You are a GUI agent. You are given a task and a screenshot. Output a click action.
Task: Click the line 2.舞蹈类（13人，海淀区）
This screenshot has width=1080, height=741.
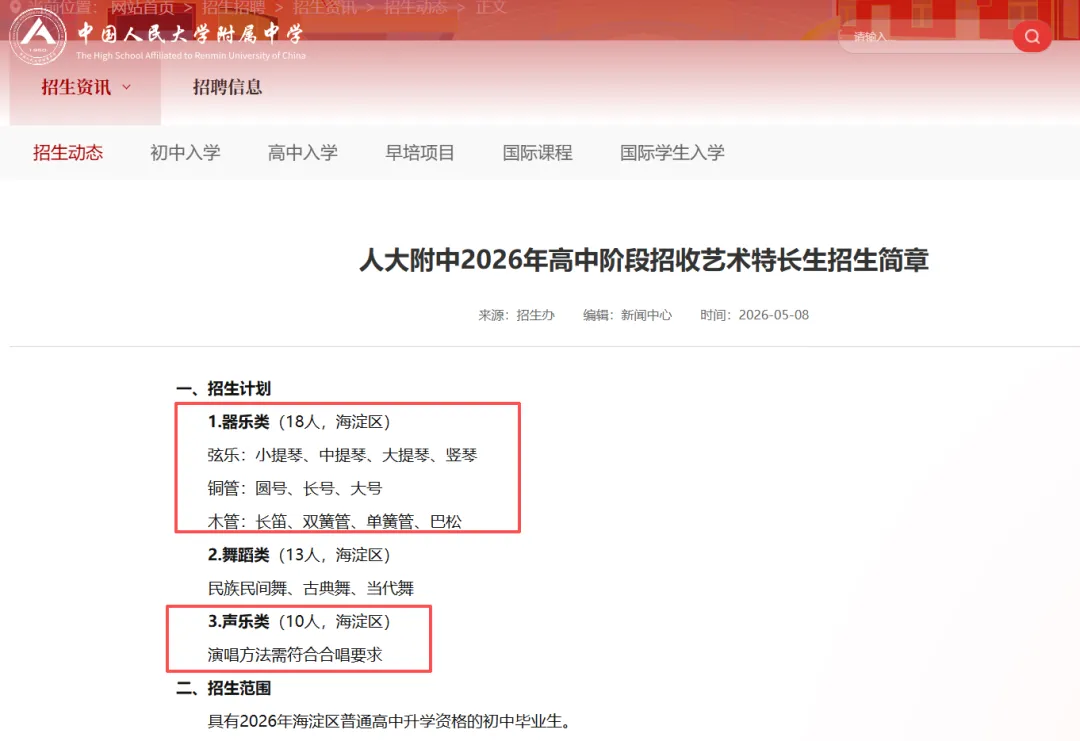click(300, 554)
